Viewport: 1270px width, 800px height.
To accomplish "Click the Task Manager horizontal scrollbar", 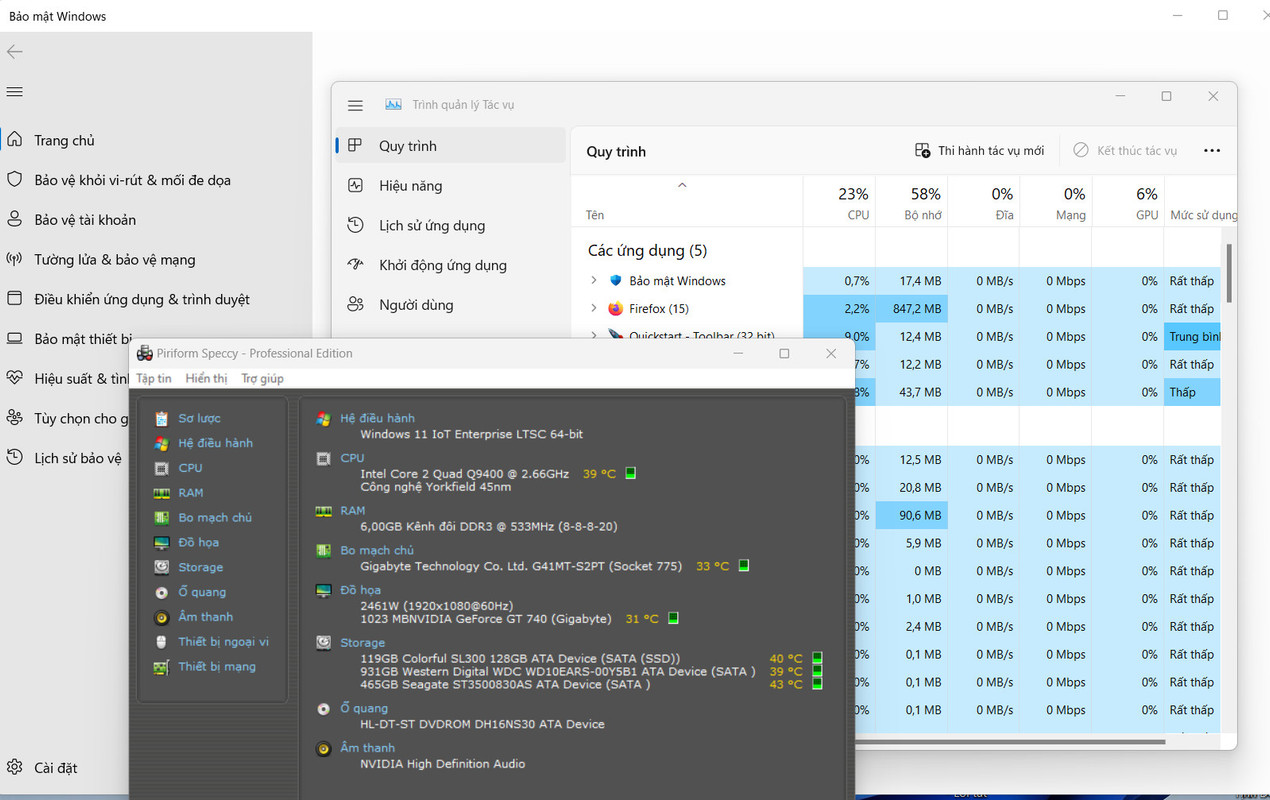I will 1008,742.
